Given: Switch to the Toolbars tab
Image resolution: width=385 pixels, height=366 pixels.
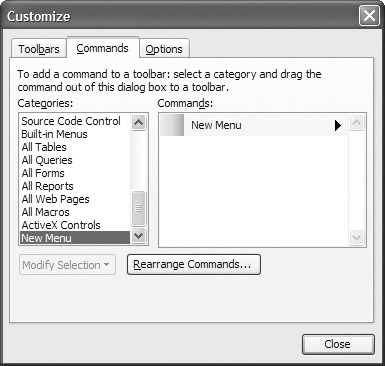Looking at the screenshot, I should click(39, 49).
